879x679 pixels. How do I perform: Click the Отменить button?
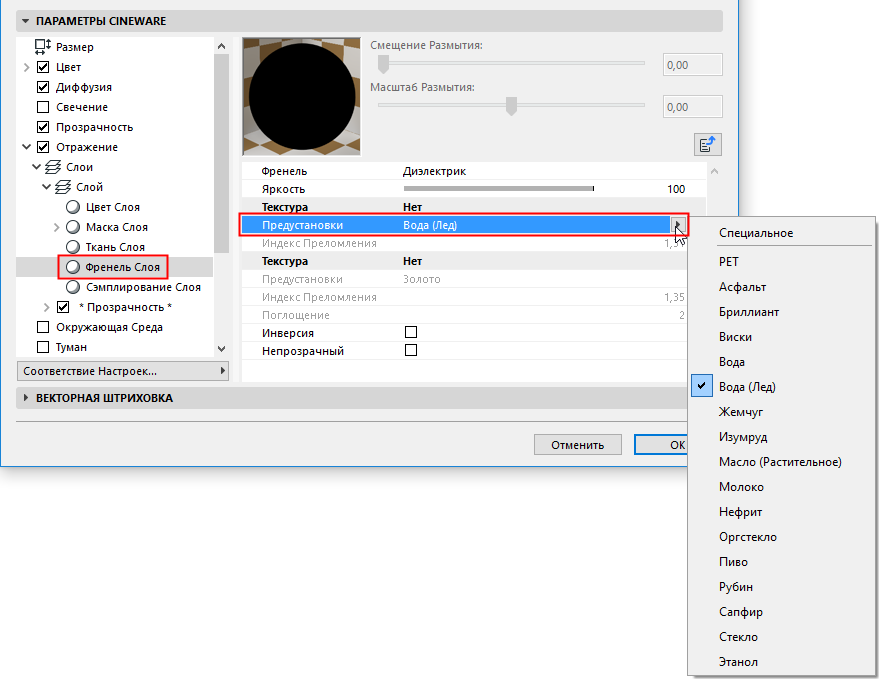[x=577, y=445]
